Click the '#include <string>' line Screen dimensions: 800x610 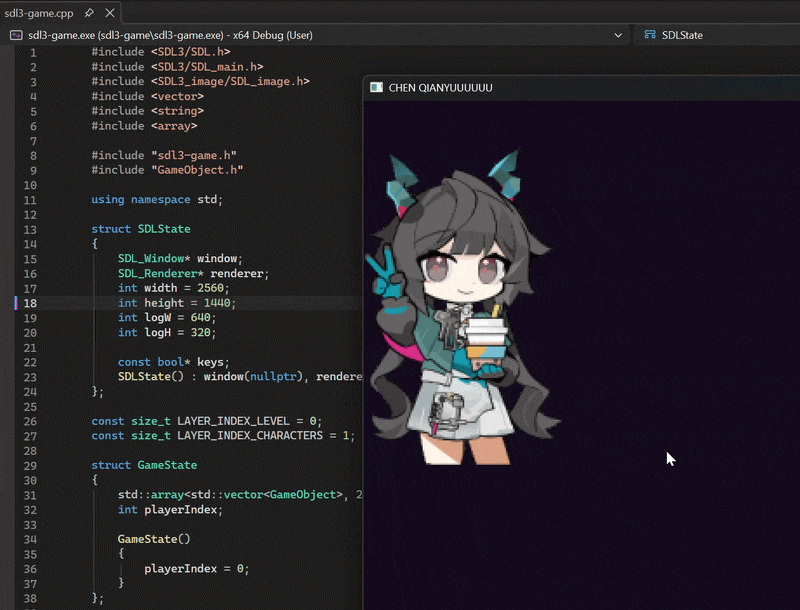point(147,111)
